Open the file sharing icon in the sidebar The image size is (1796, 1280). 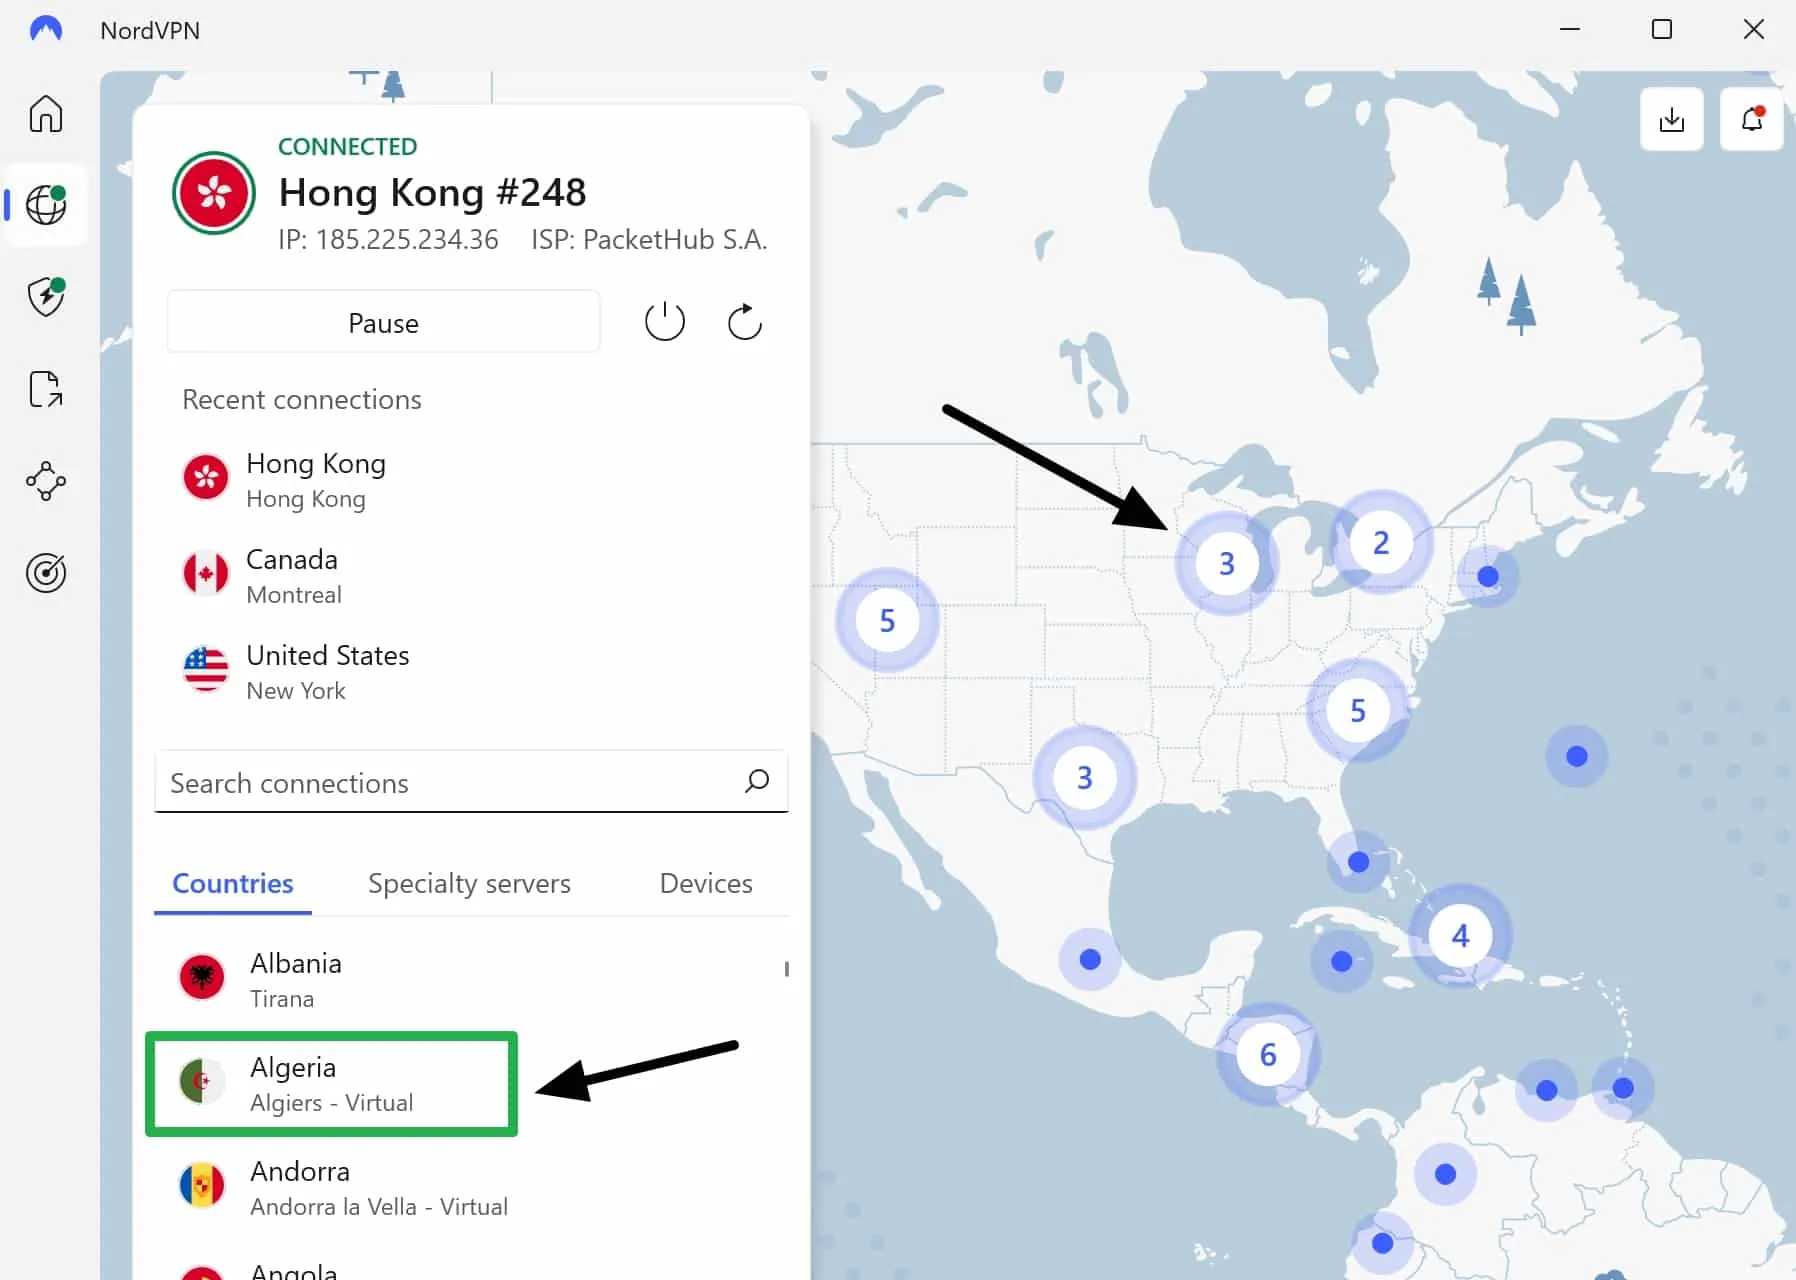[46, 389]
